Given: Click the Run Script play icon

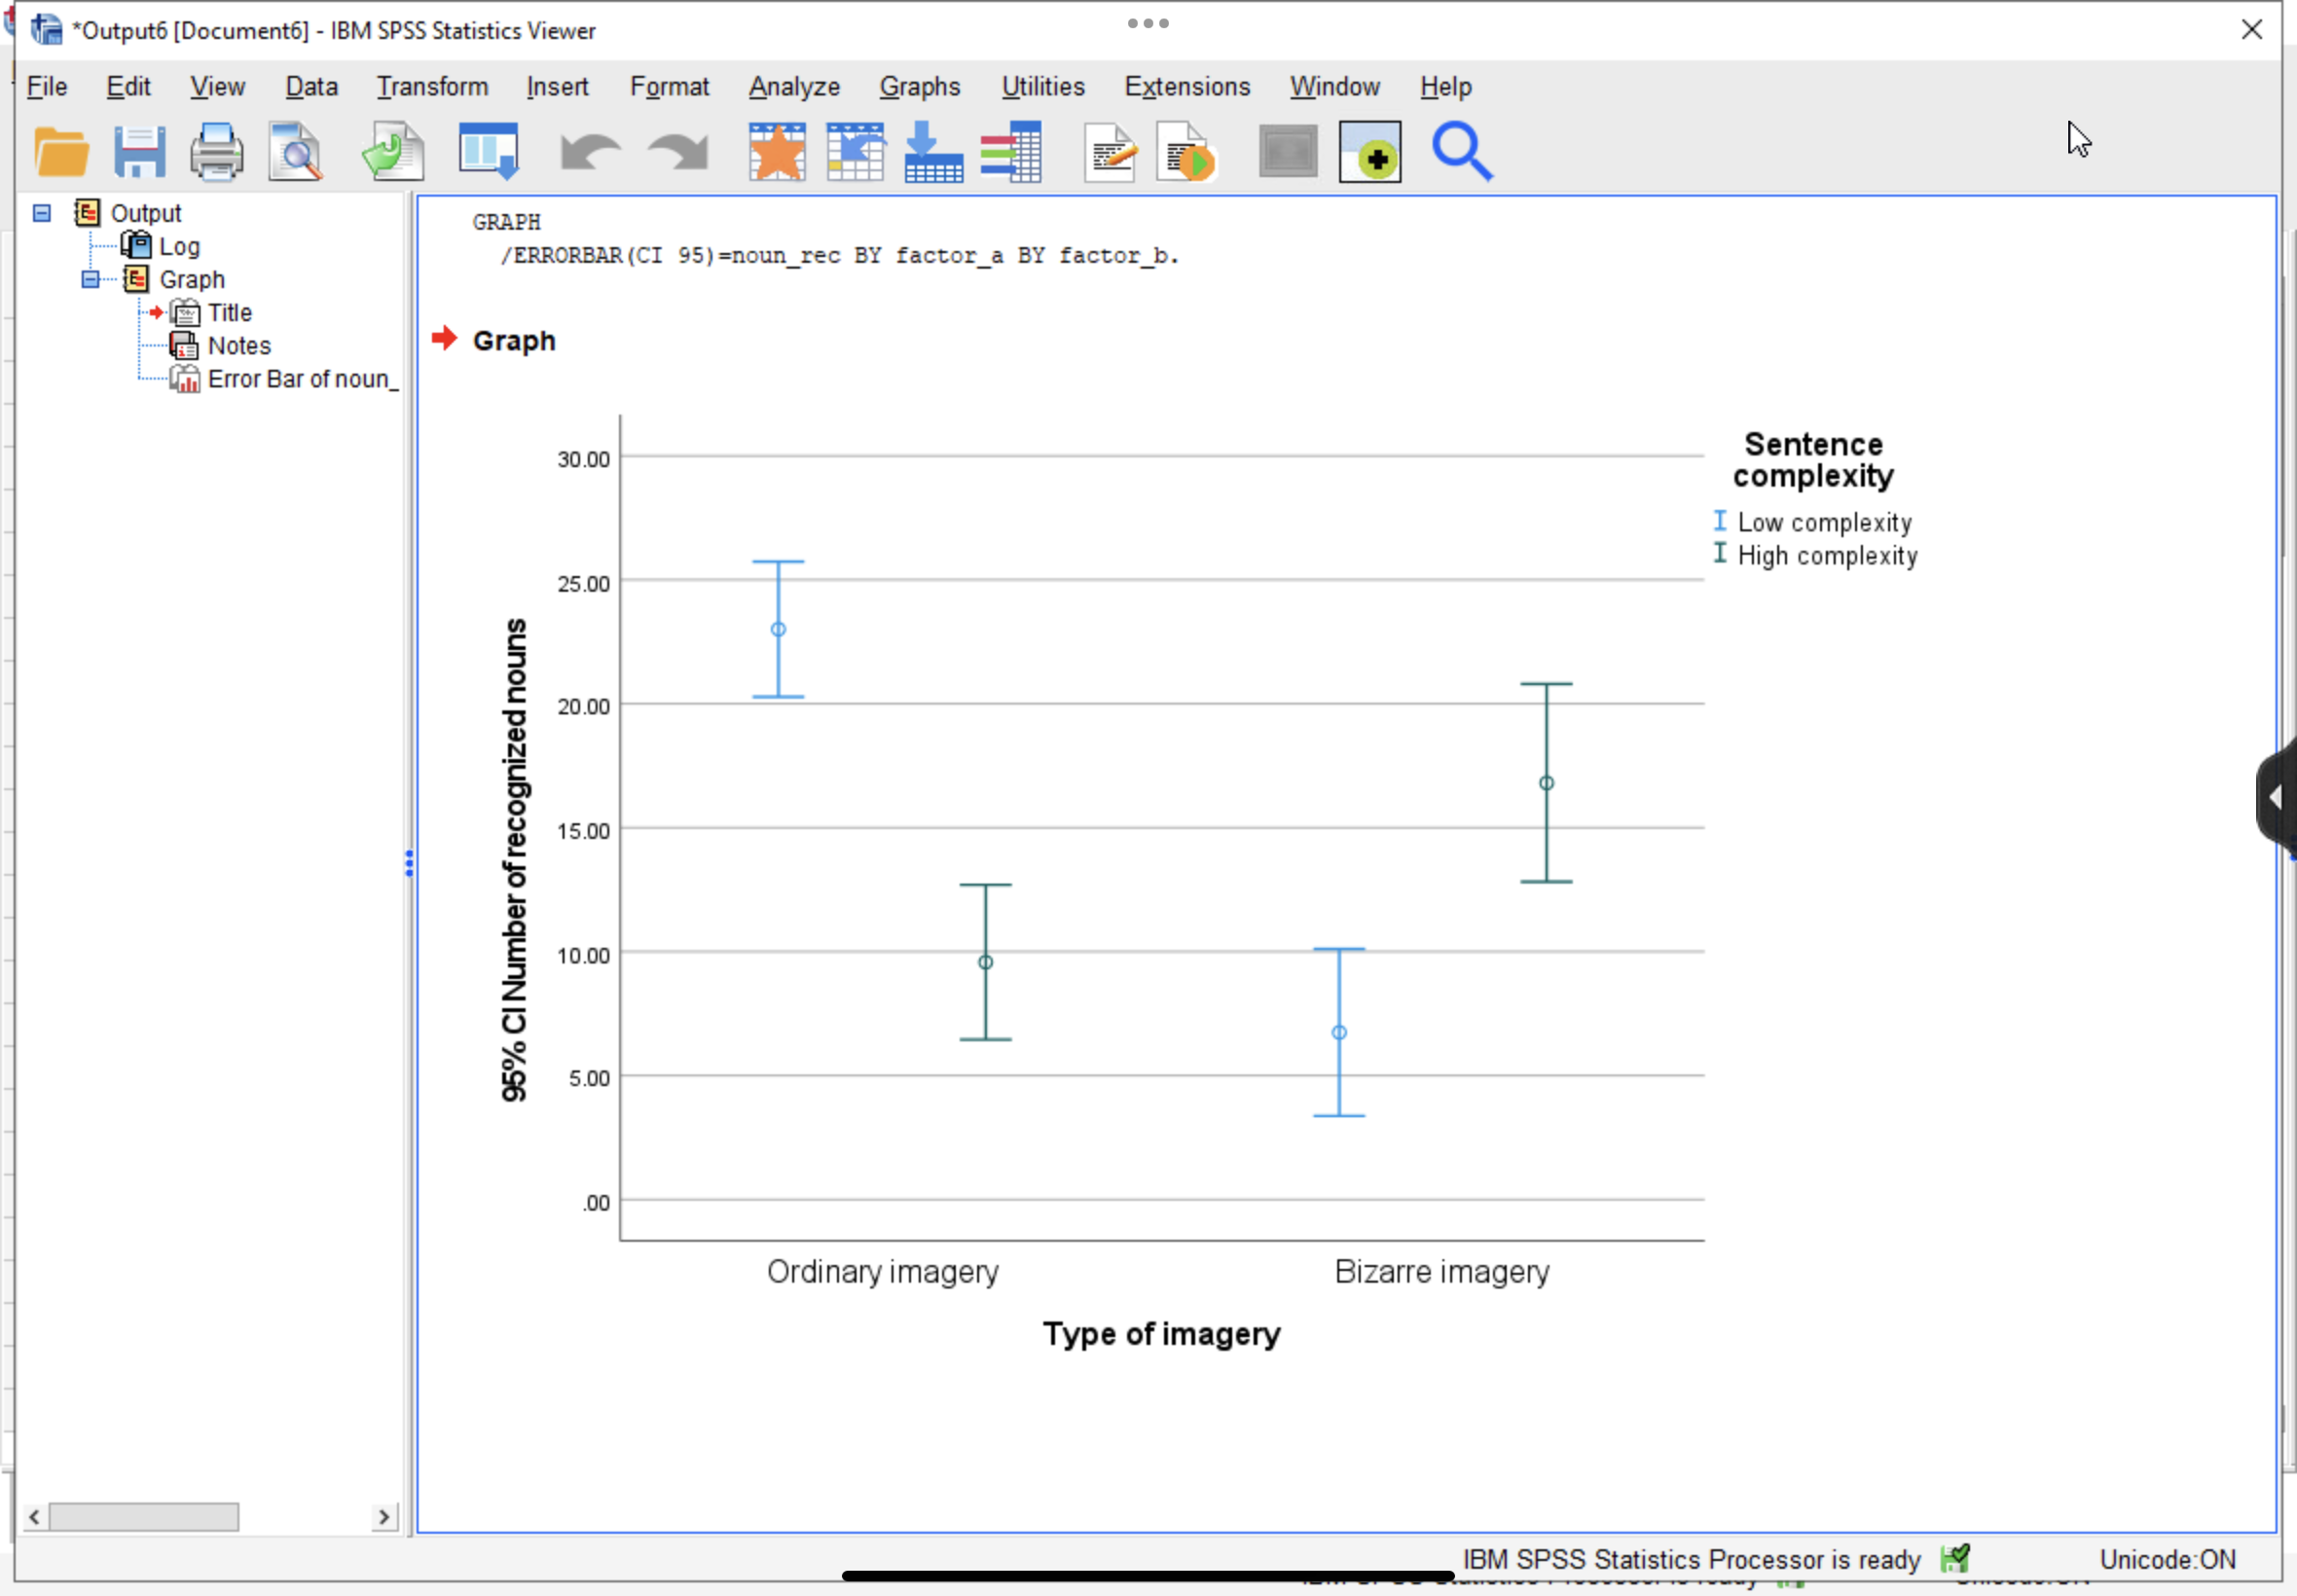Looking at the screenshot, I should click(1187, 153).
